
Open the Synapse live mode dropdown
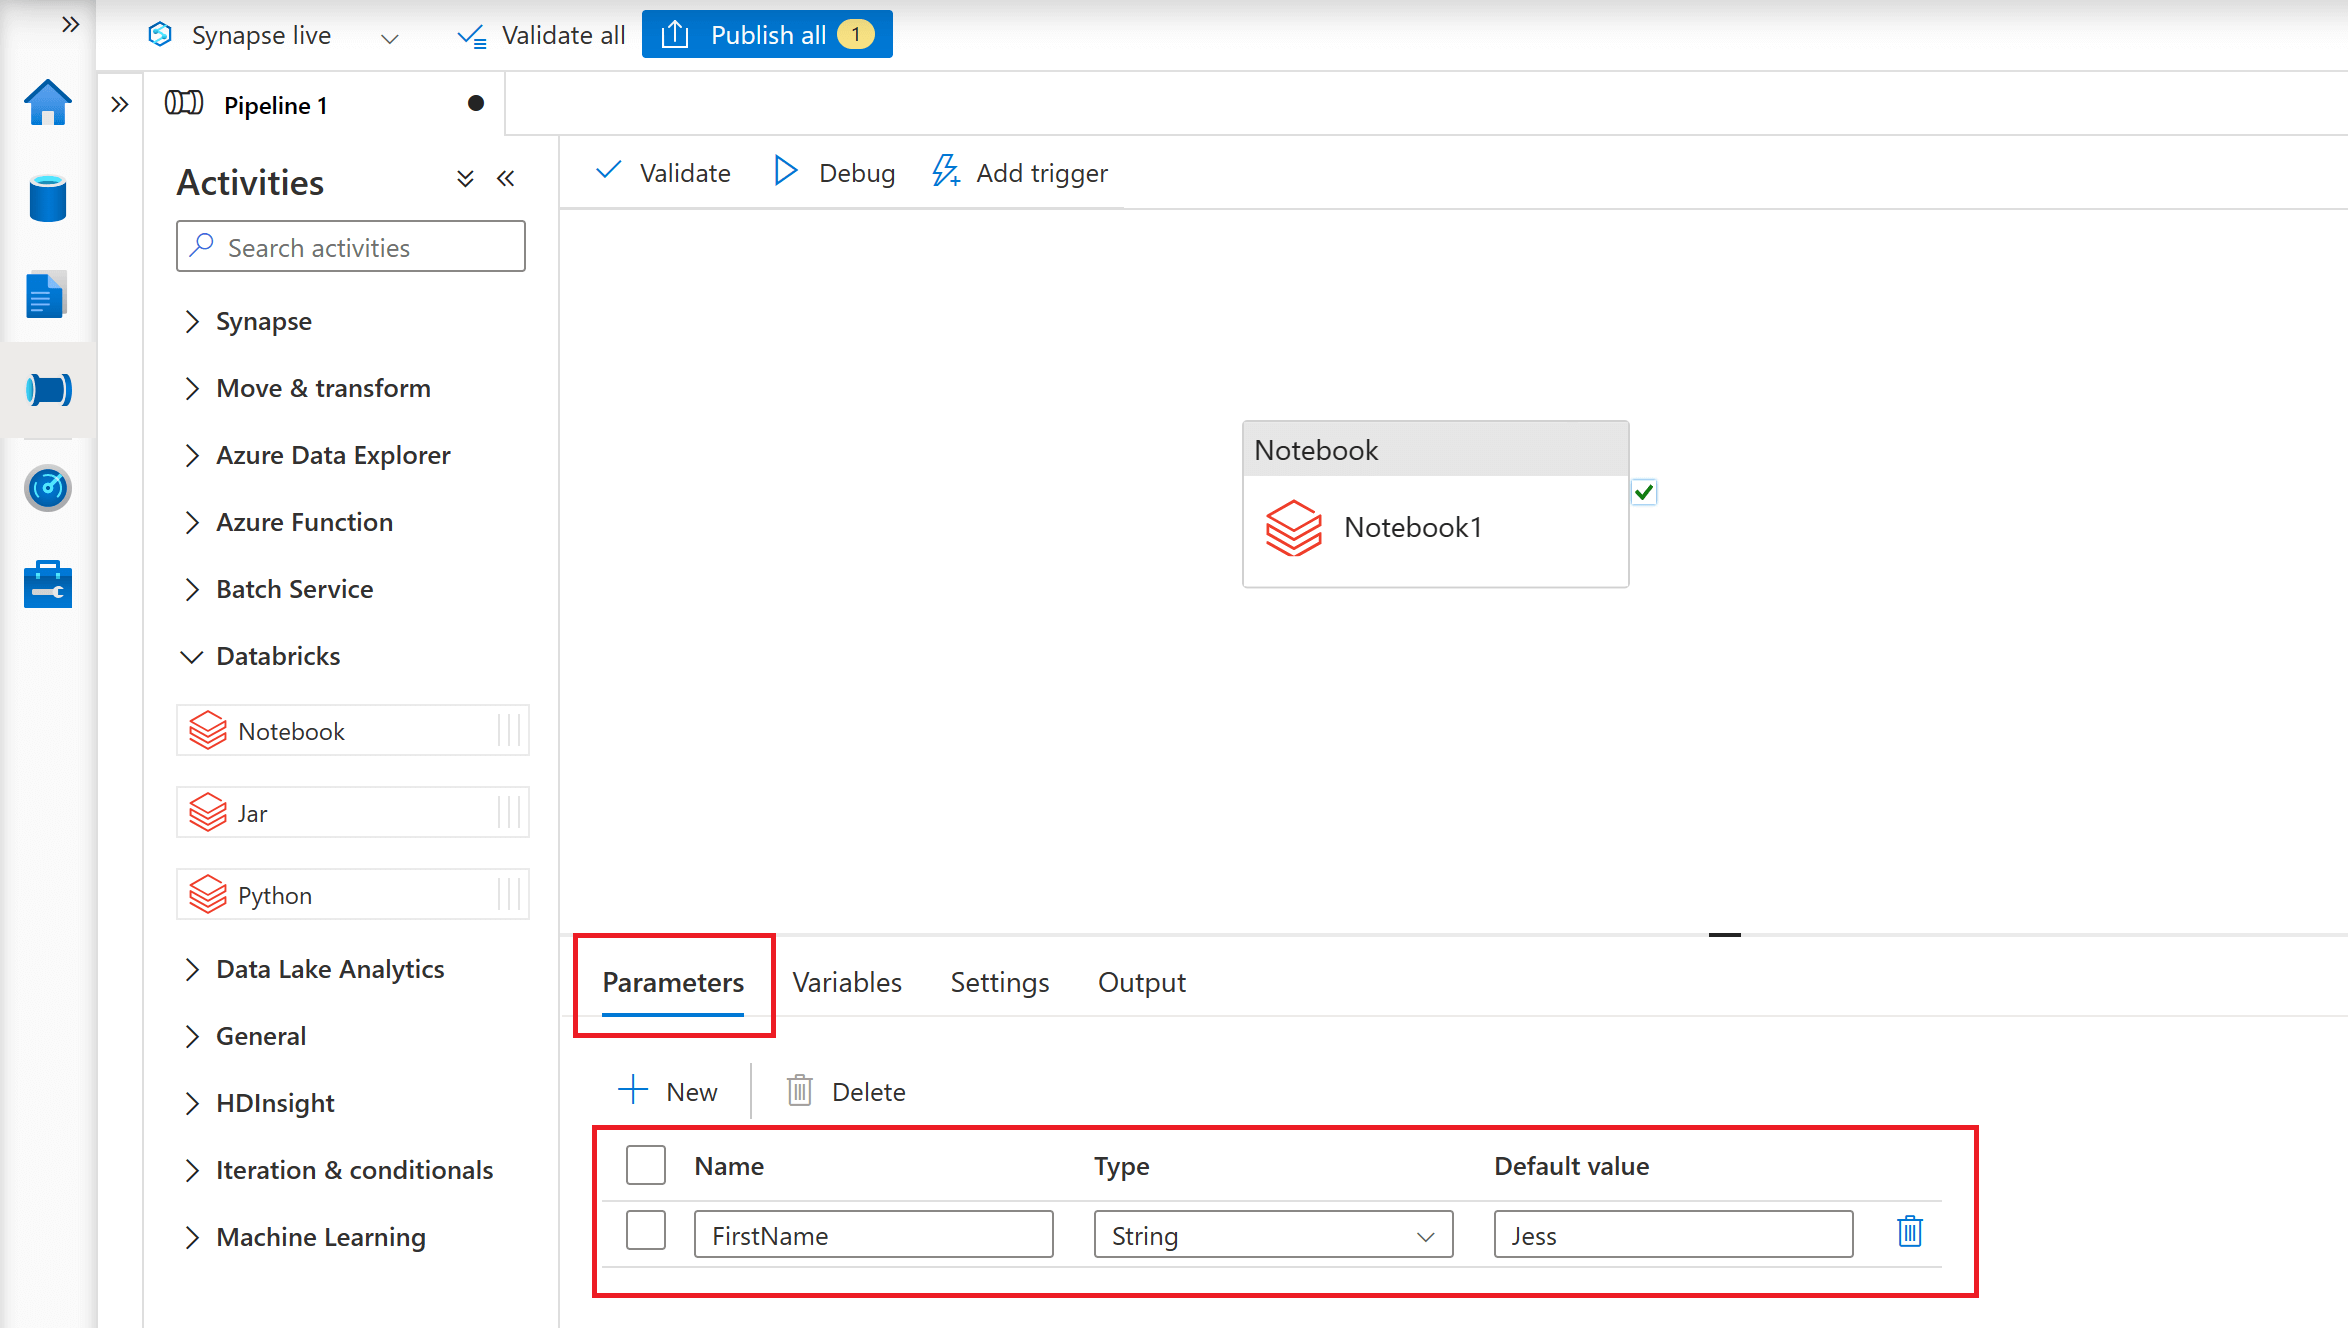coord(390,38)
